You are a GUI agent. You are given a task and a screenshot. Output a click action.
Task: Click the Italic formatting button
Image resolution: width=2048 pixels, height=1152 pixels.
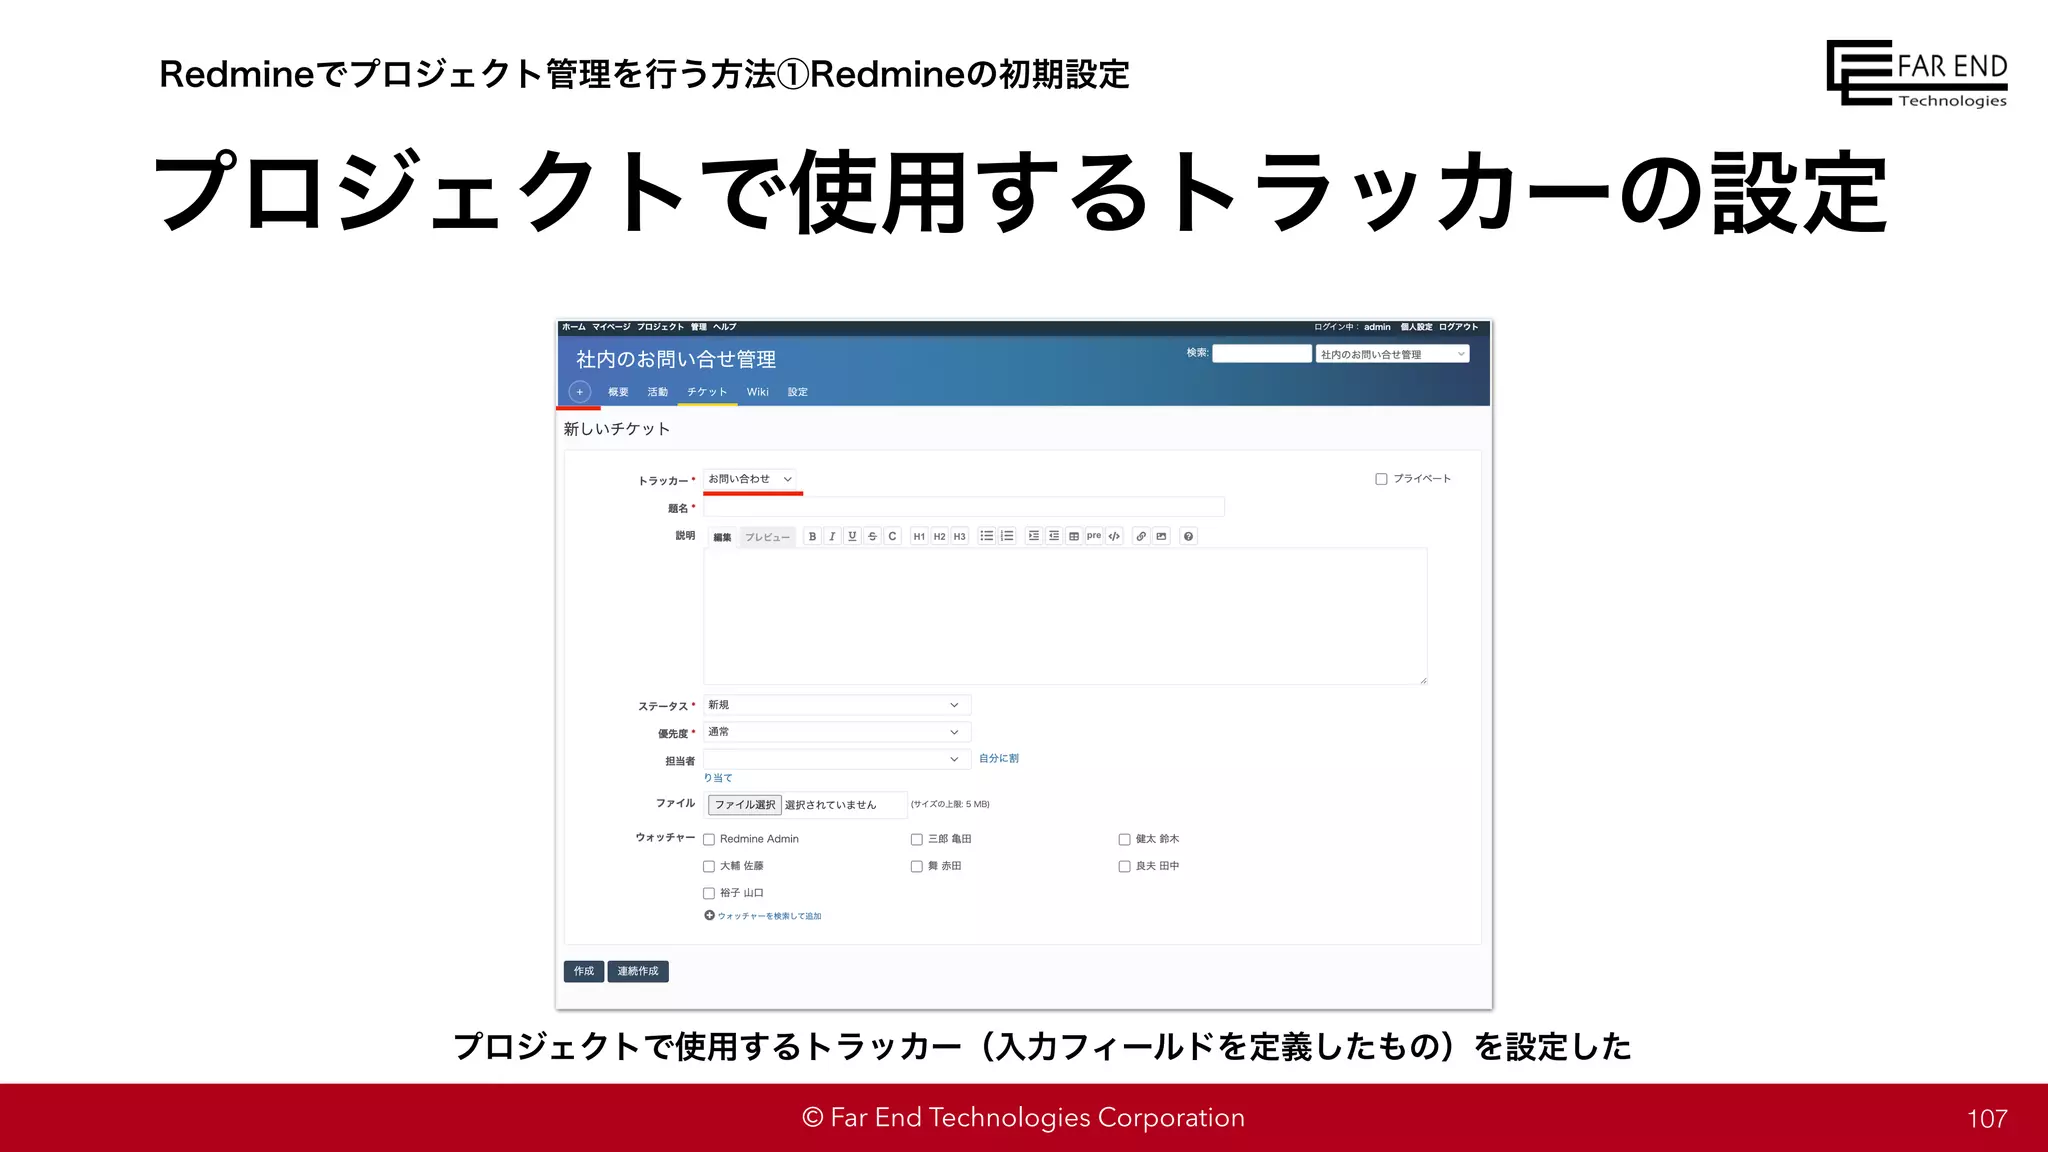click(x=832, y=536)
